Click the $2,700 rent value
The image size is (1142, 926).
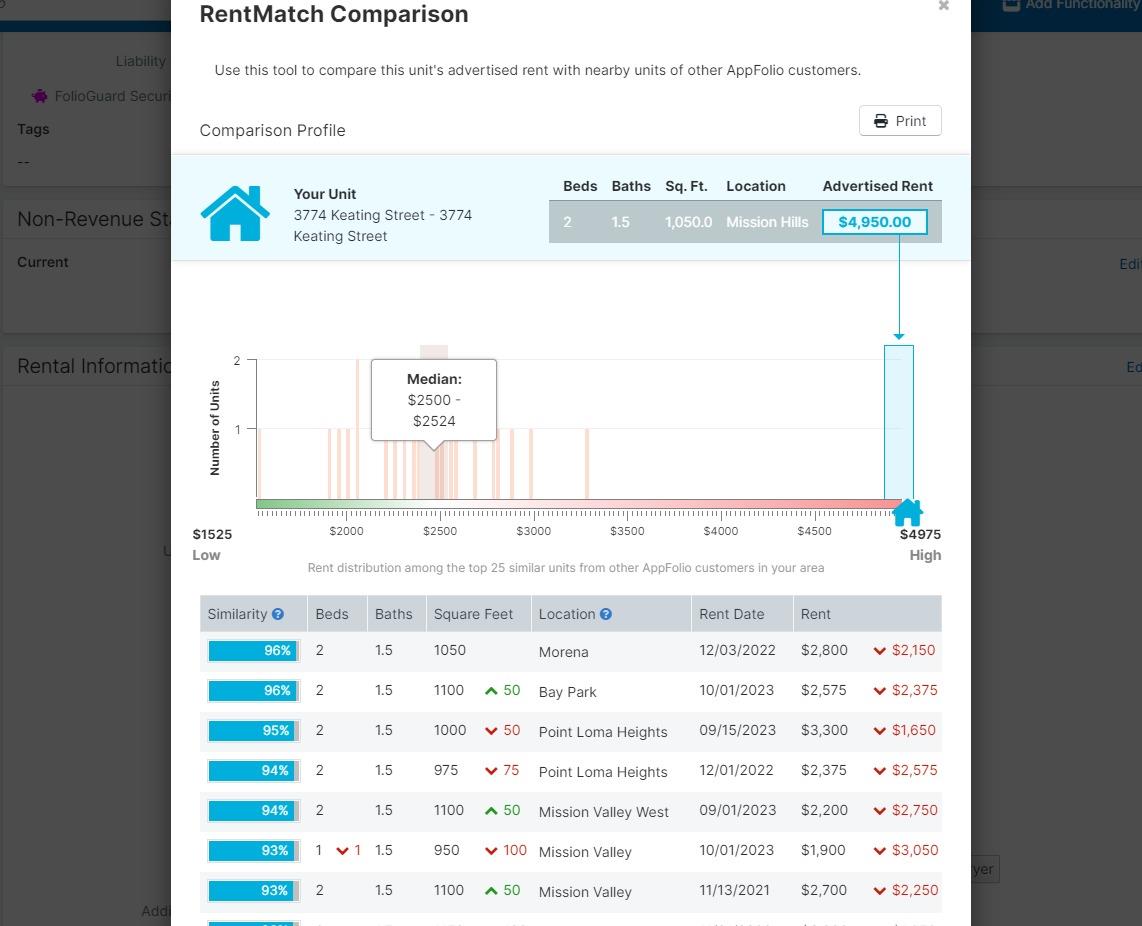[824, 891]
